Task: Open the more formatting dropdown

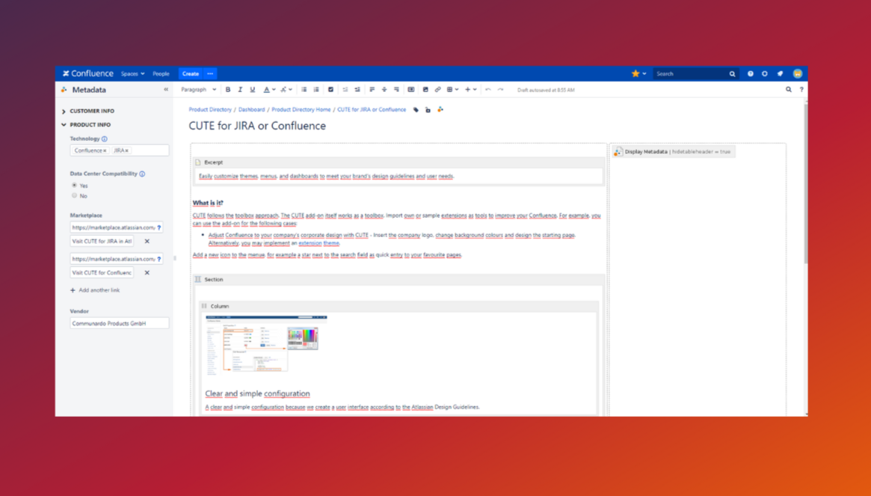Action: (287, 89)
